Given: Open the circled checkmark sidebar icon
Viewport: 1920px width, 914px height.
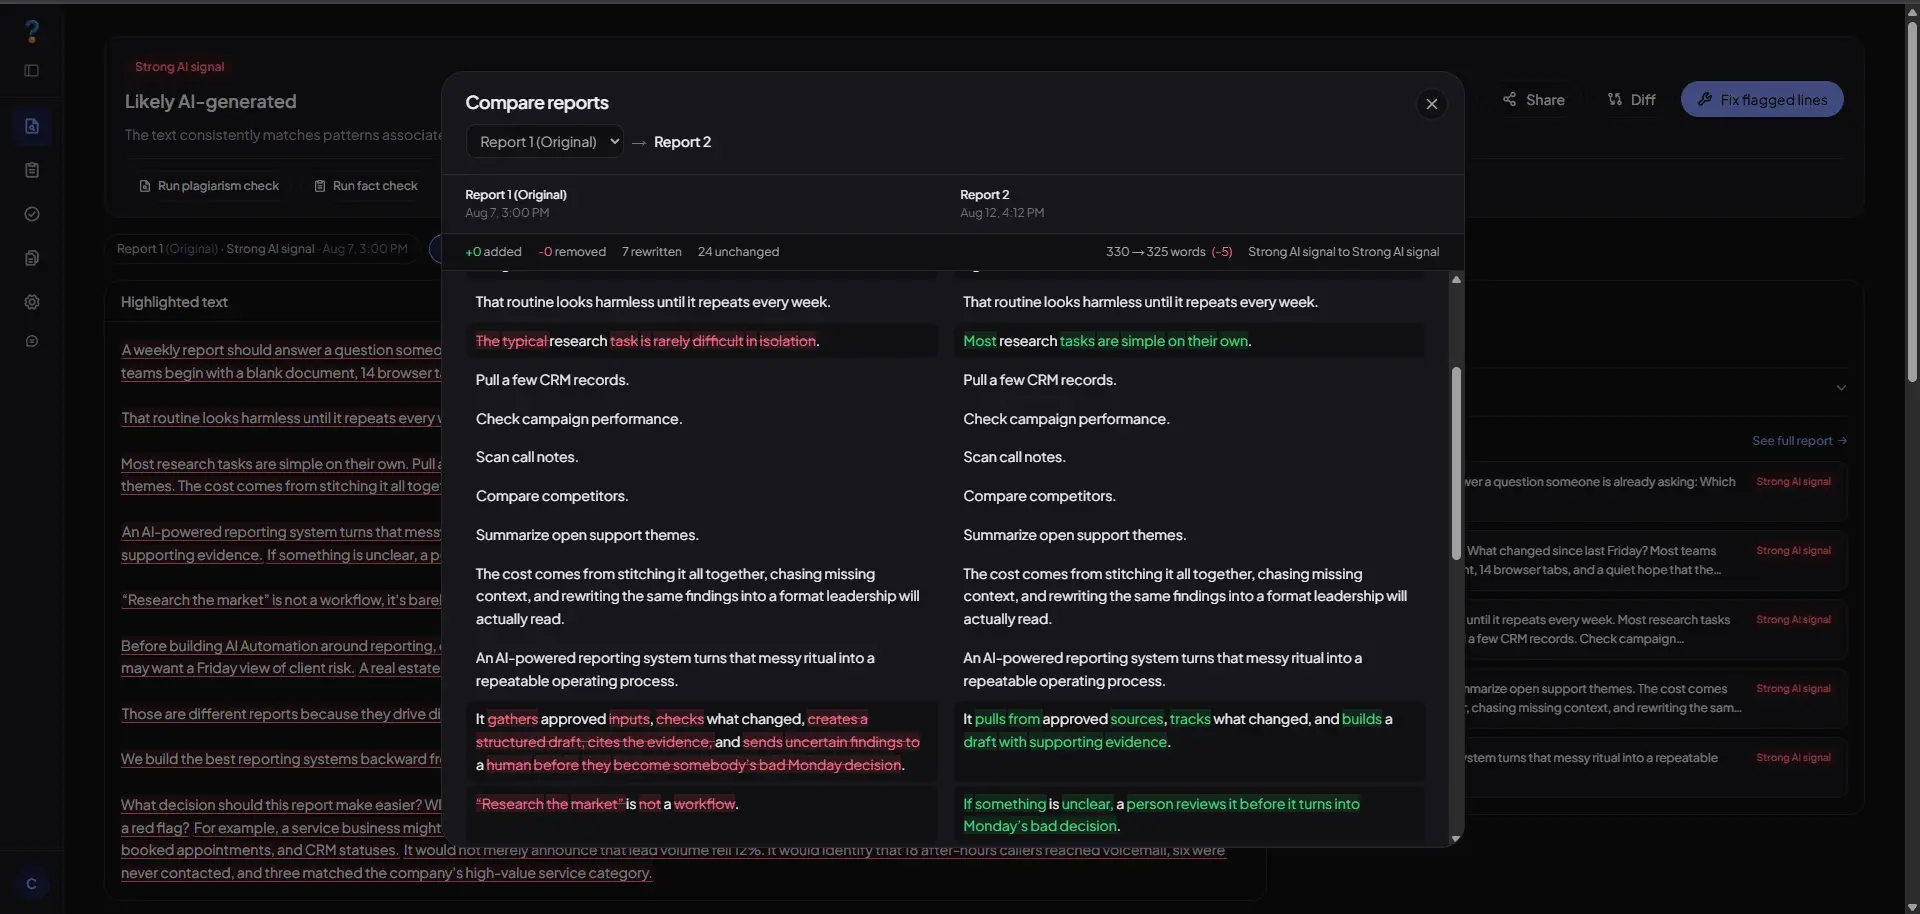Looking at the screenshot, I should tap(32, 214).
